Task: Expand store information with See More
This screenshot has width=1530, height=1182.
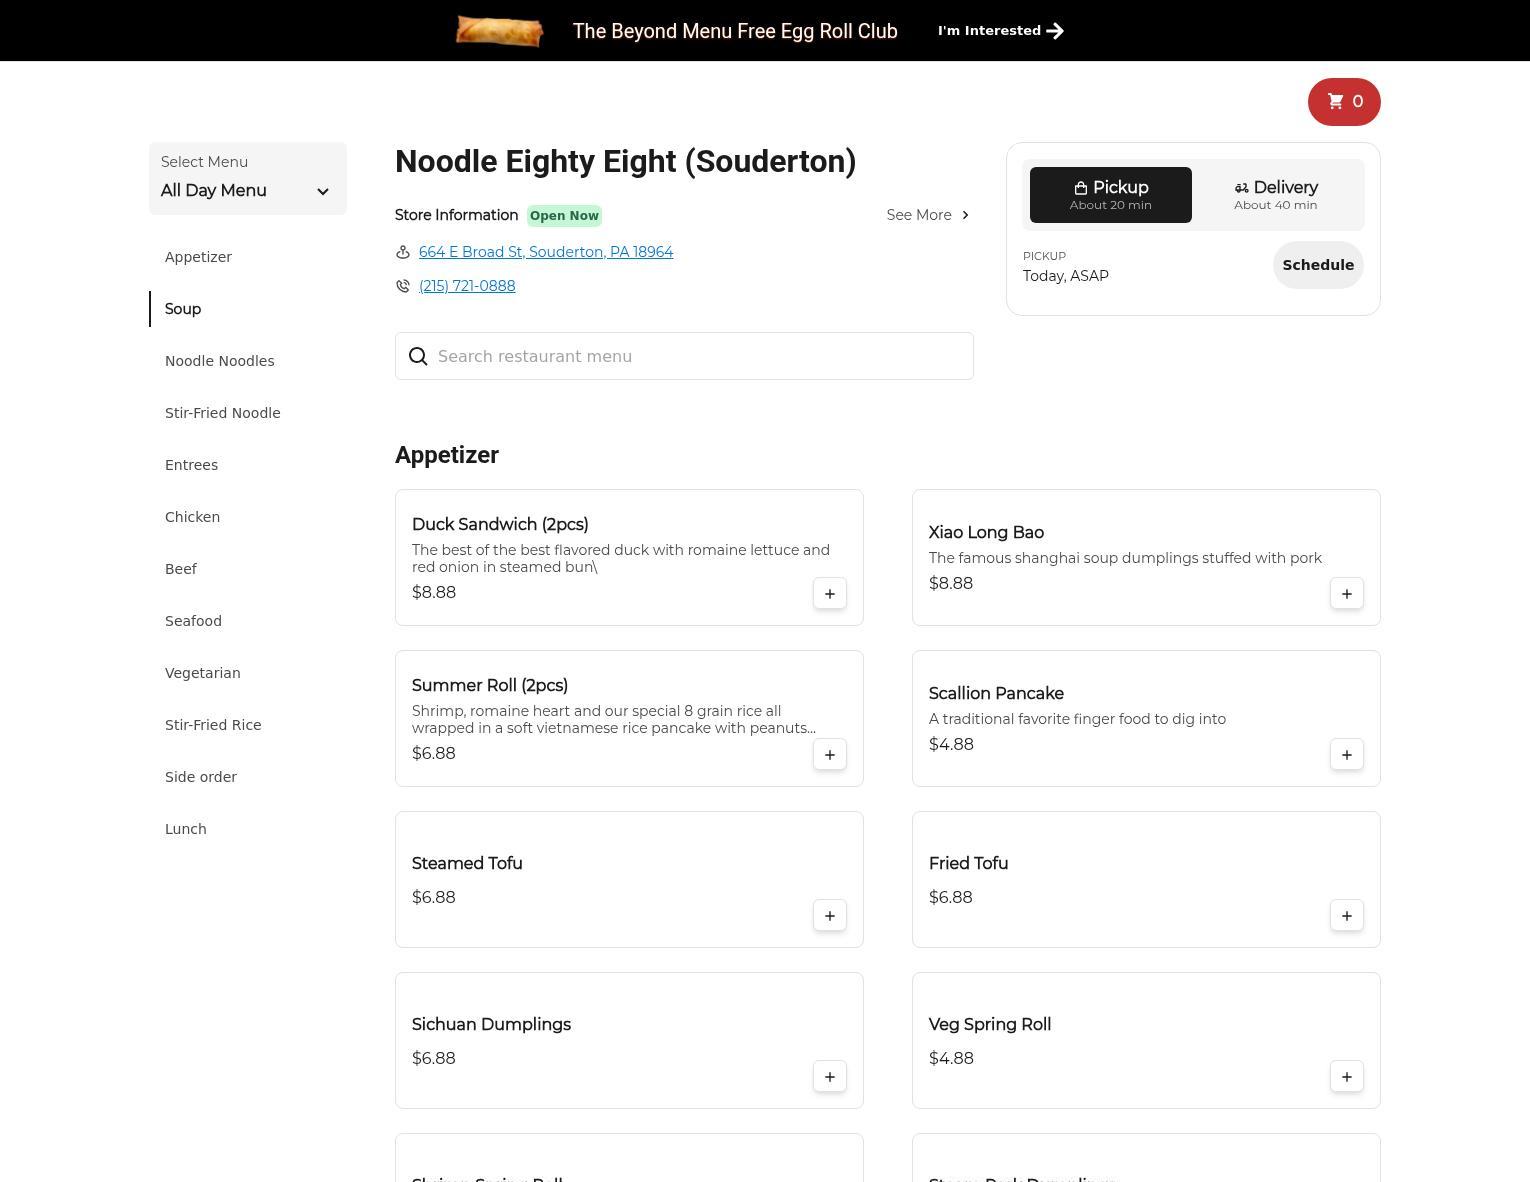Action: 927,215
